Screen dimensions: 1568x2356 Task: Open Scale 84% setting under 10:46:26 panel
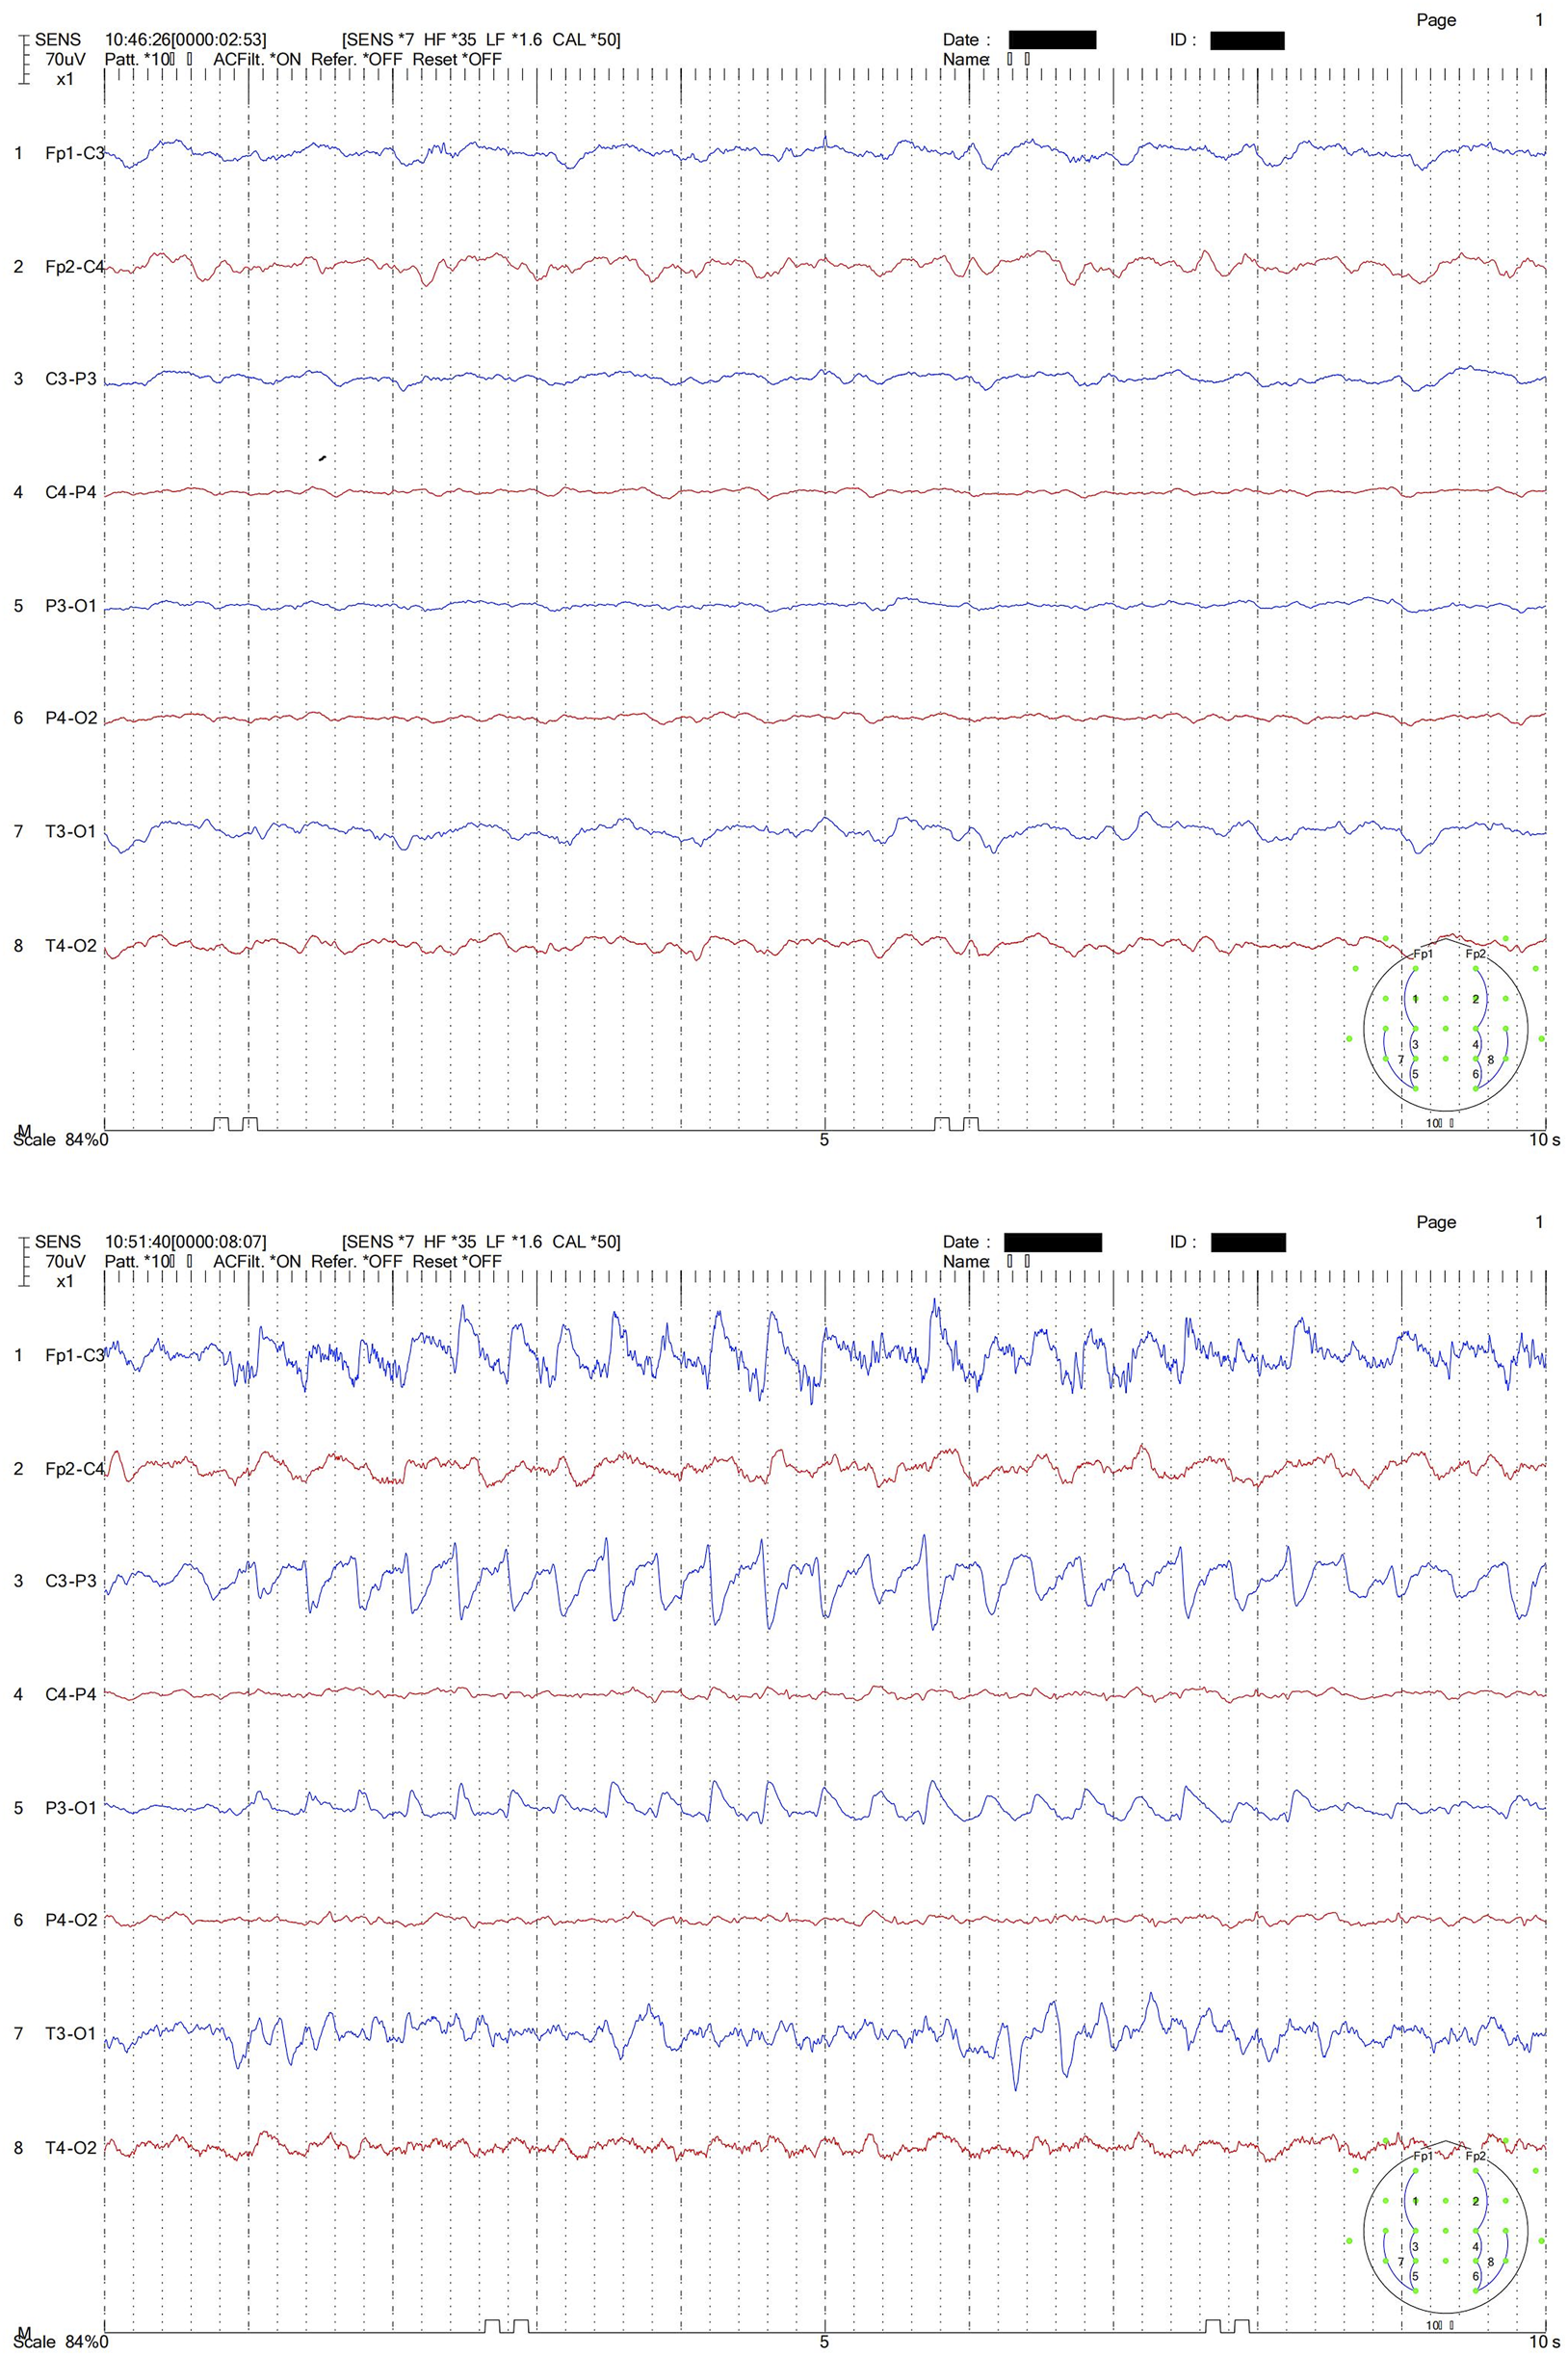click(x=57, y=1139)
